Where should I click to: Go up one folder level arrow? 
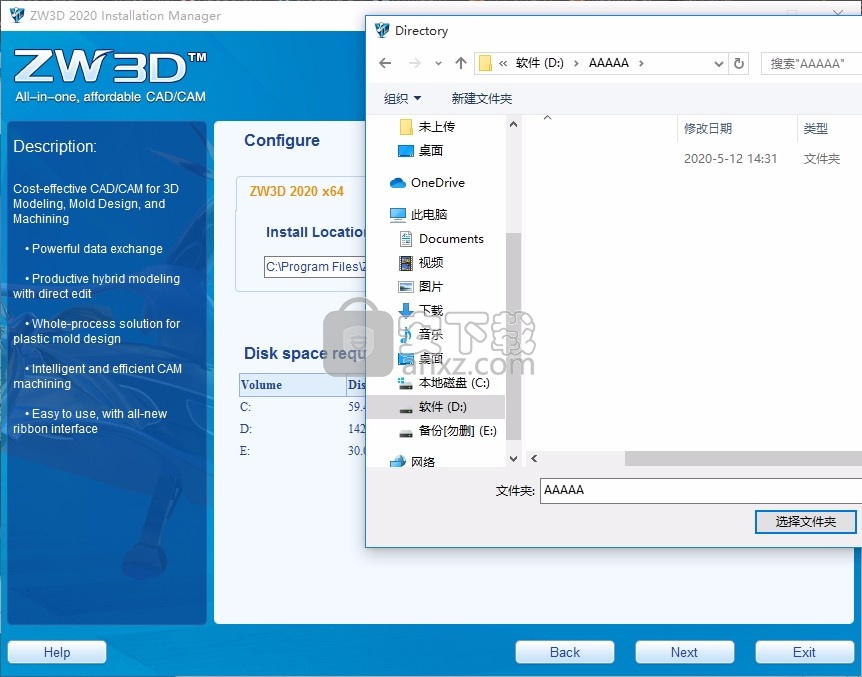click(x=461, y=63)
